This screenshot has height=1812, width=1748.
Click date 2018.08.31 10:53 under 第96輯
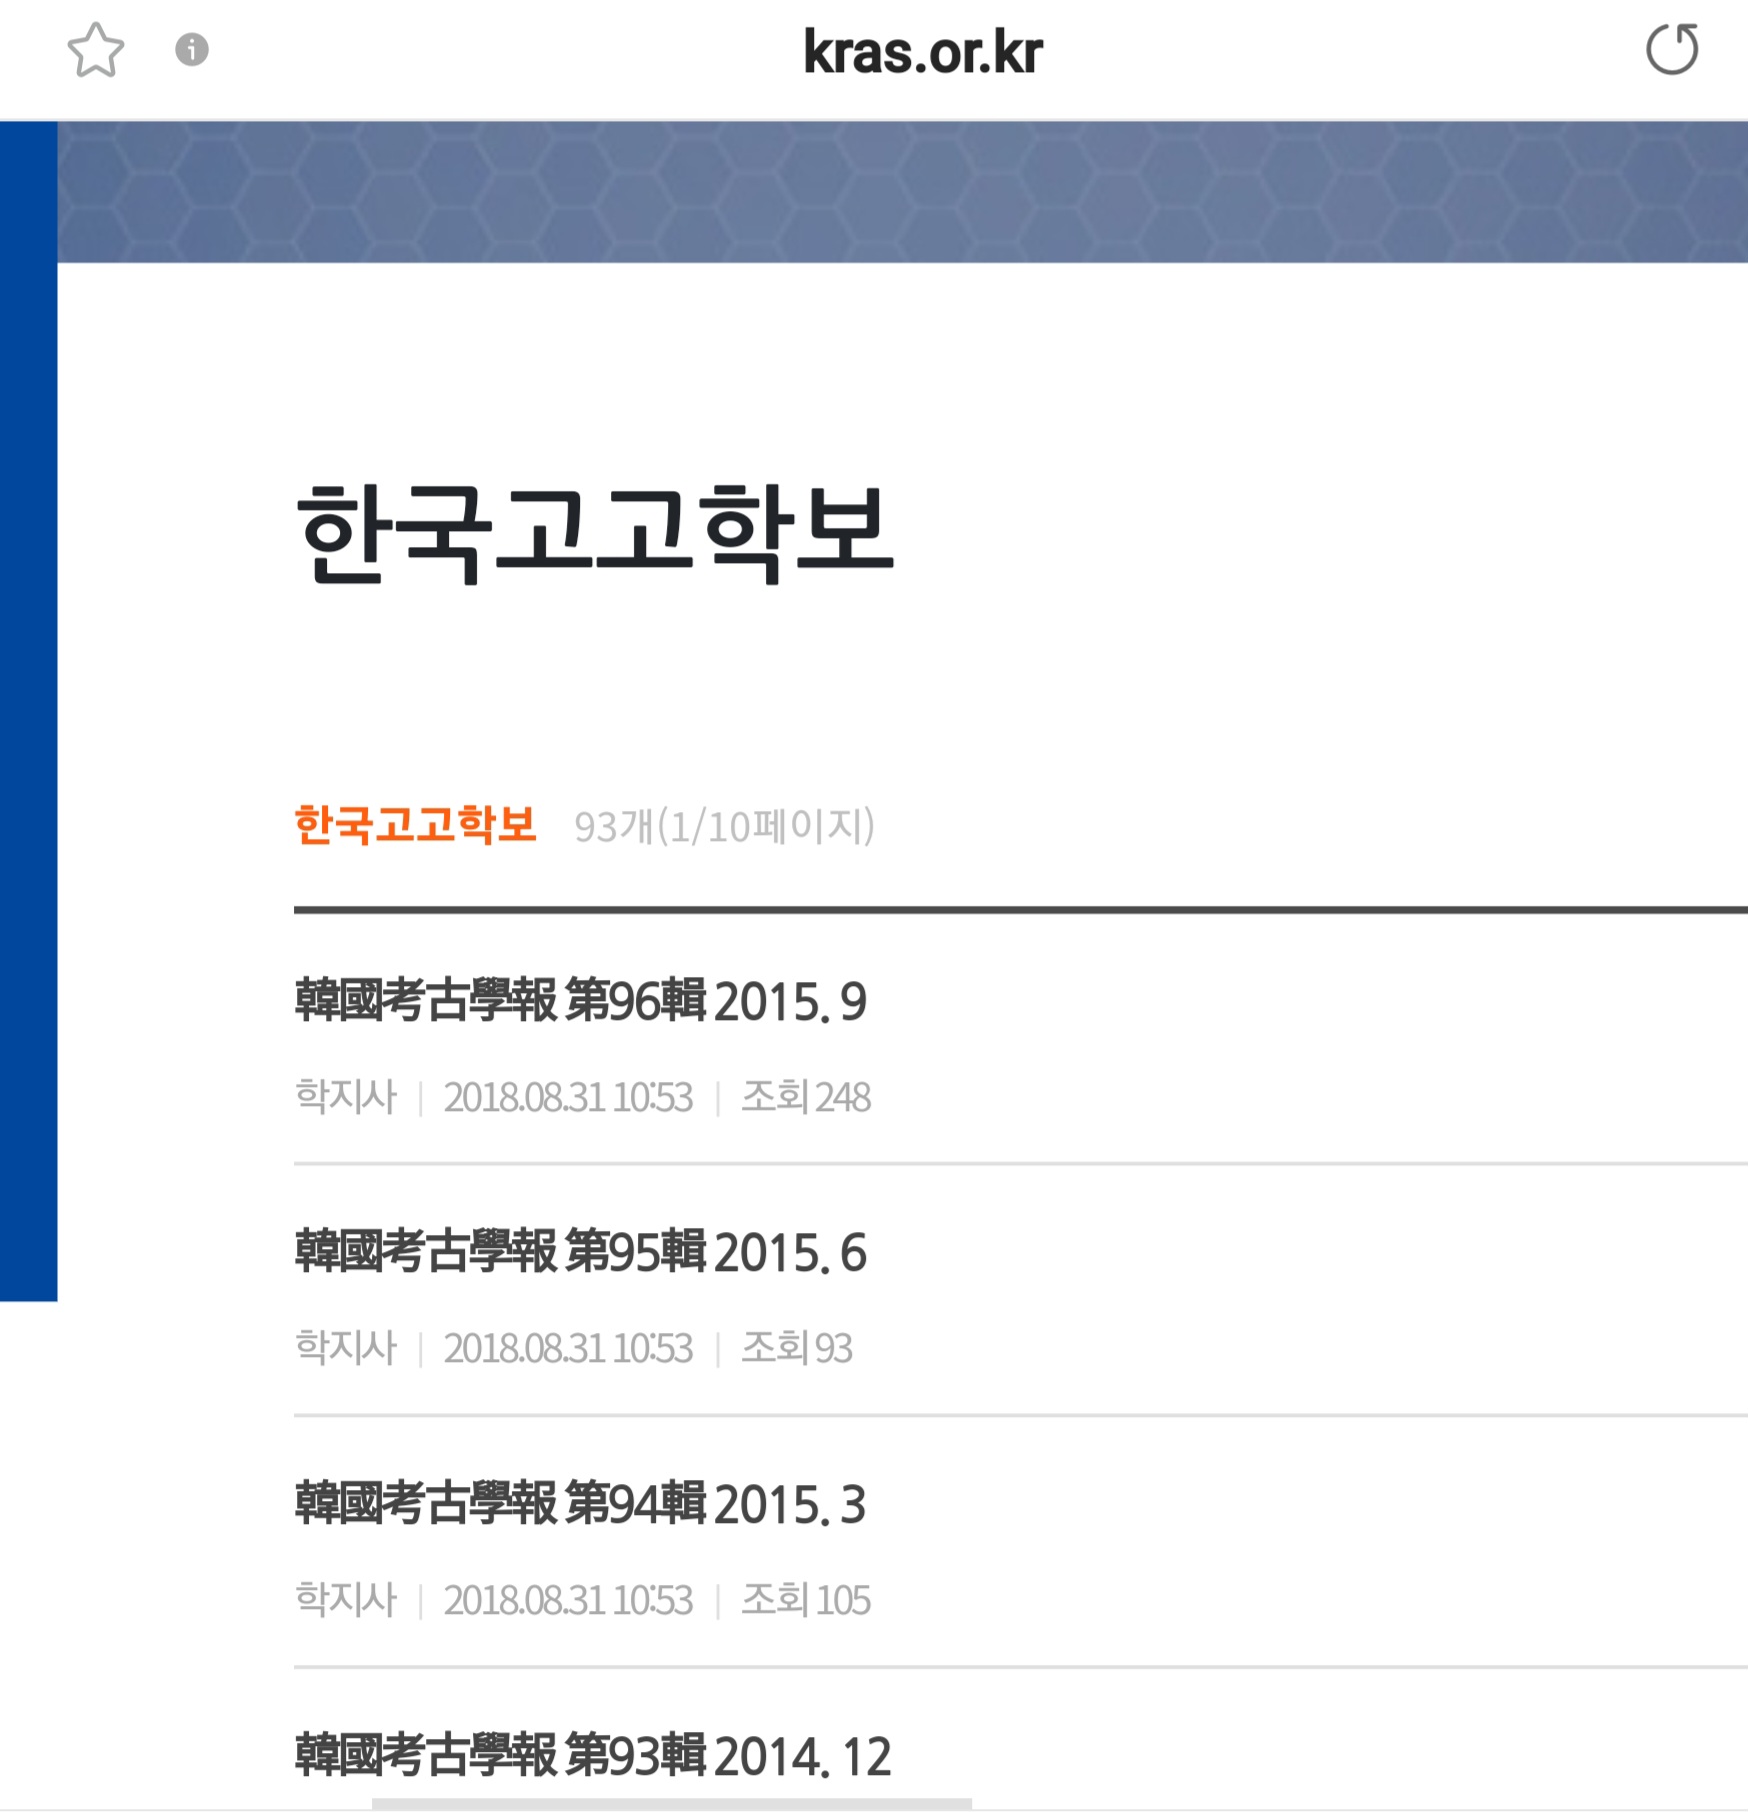point(568,1098)
